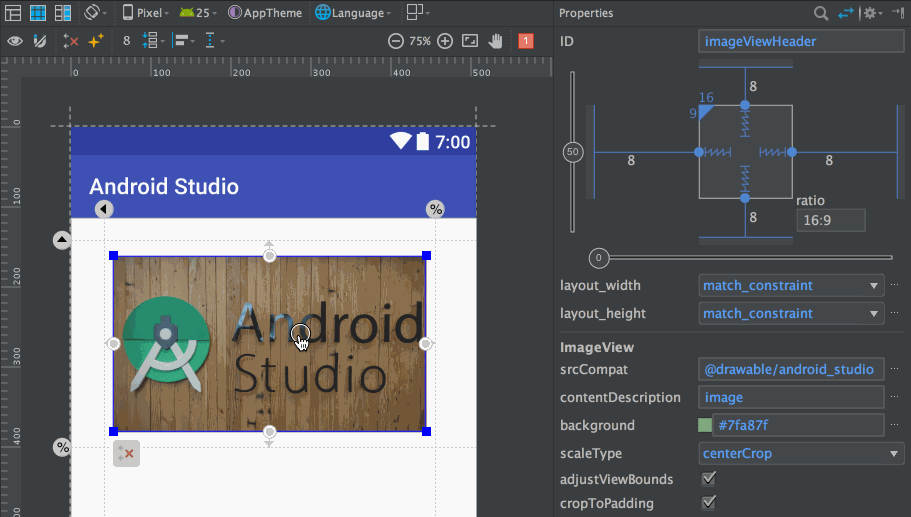Toggle the aspect ratio corner triangle
The width and height of the screenshot is (911, 517).
point(705,111)
